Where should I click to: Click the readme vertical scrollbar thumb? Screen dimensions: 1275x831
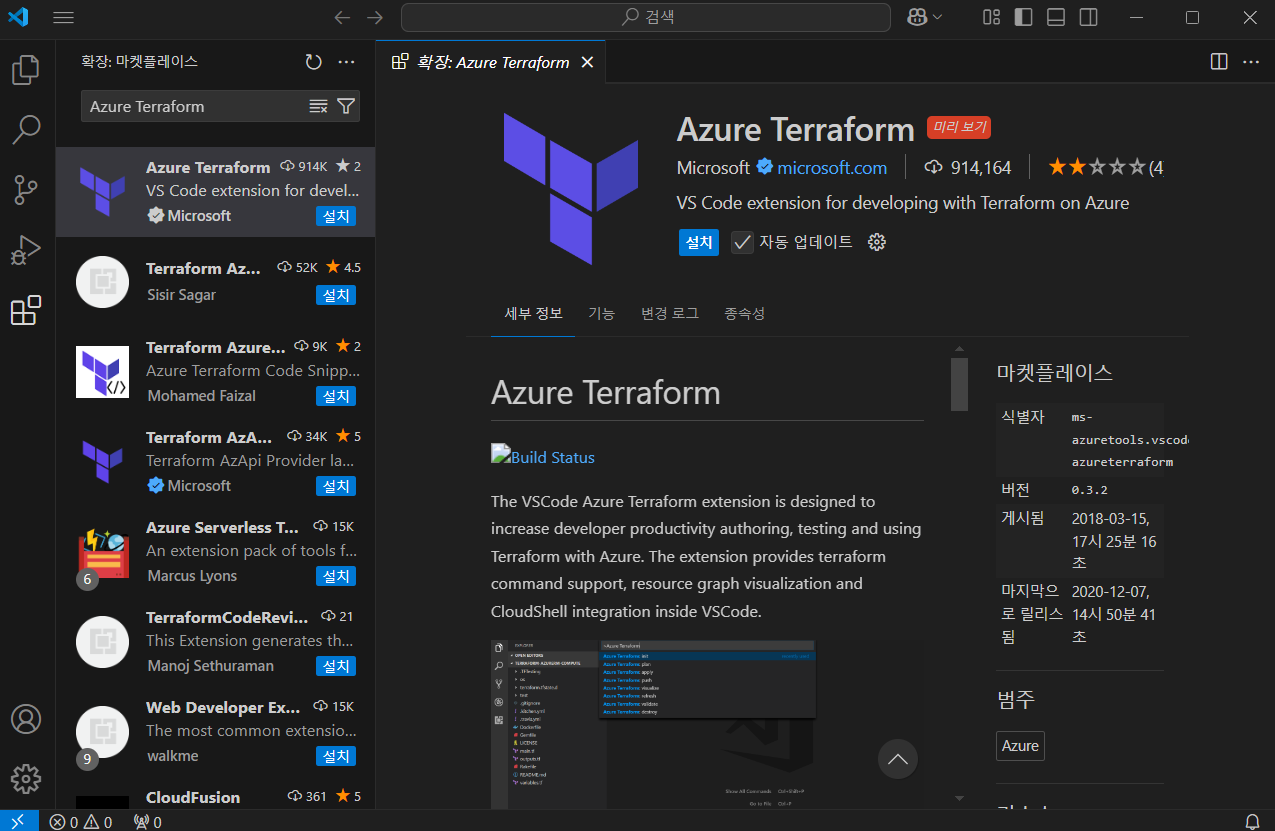[959, 384]
